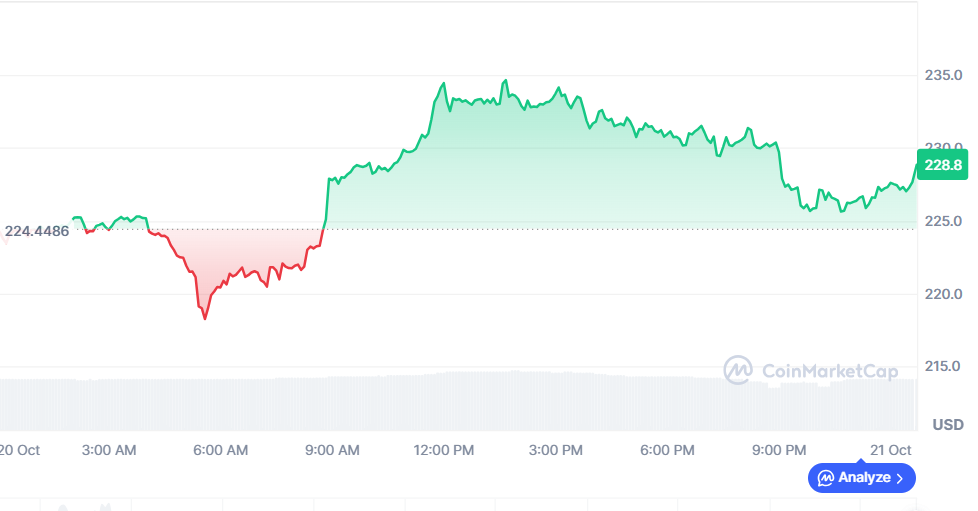
Task: Click the 21 Oct date label
Action: (892, 450)
